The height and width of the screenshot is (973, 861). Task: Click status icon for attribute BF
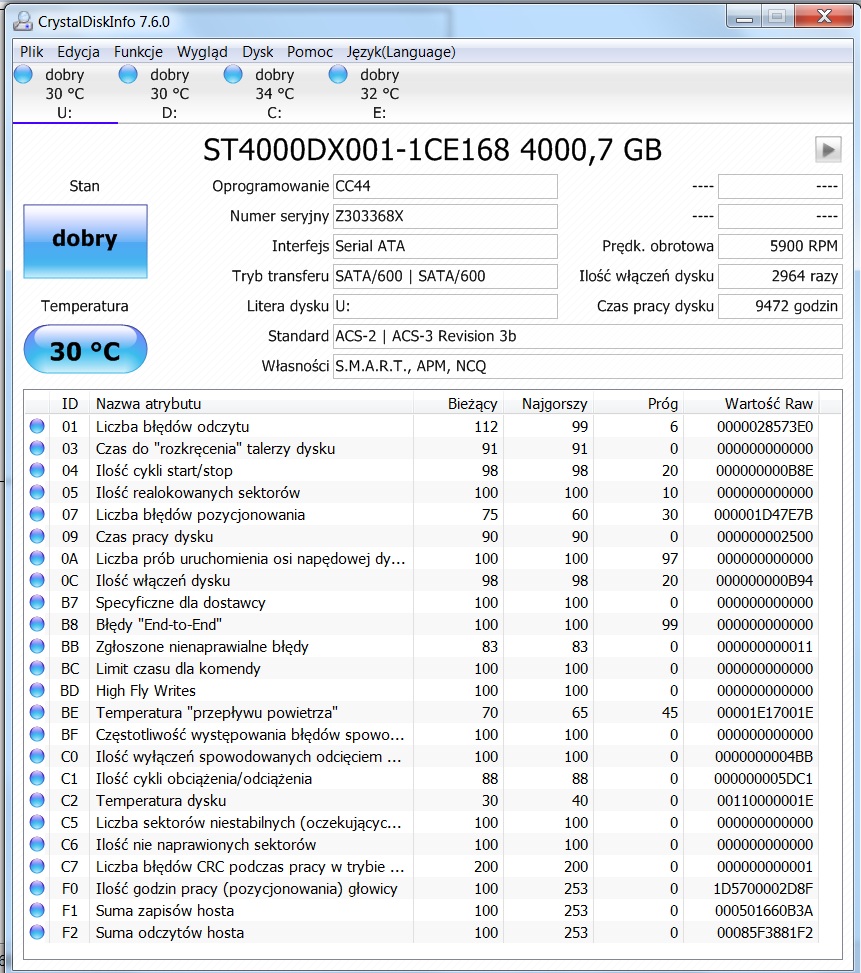point(37,734)
